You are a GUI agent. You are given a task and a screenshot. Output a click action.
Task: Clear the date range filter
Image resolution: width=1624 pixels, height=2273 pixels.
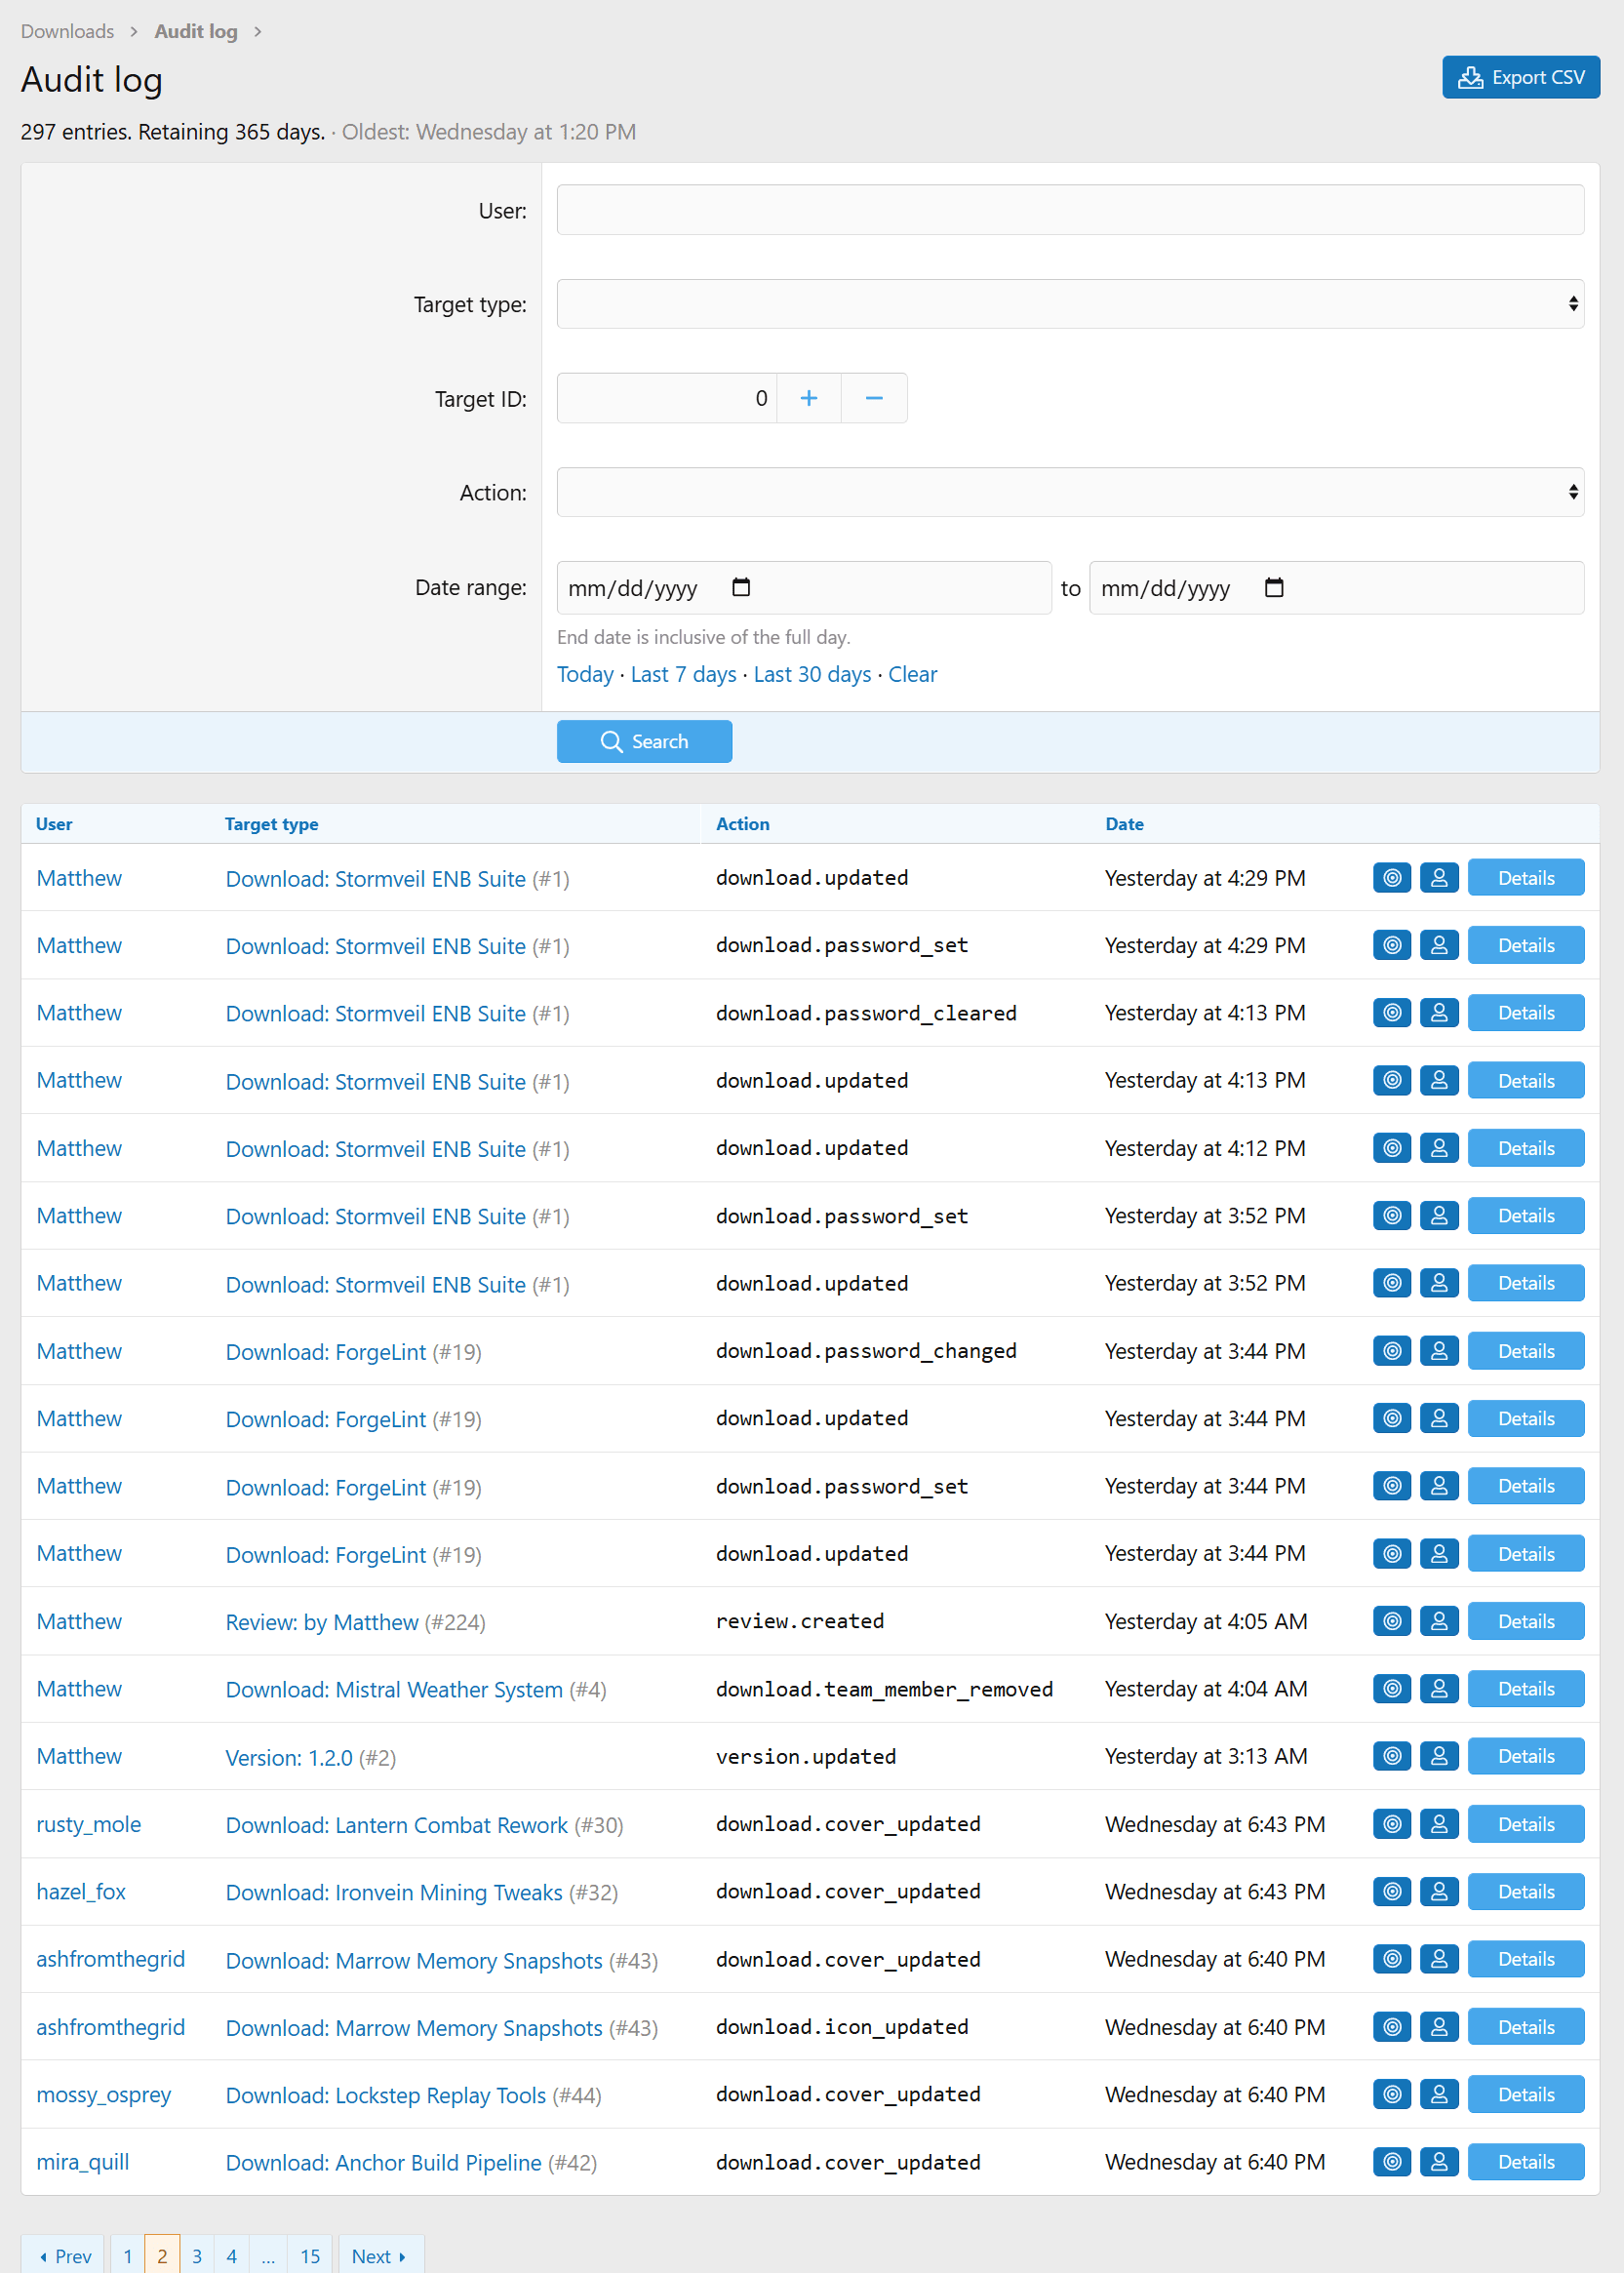[912, 674]
